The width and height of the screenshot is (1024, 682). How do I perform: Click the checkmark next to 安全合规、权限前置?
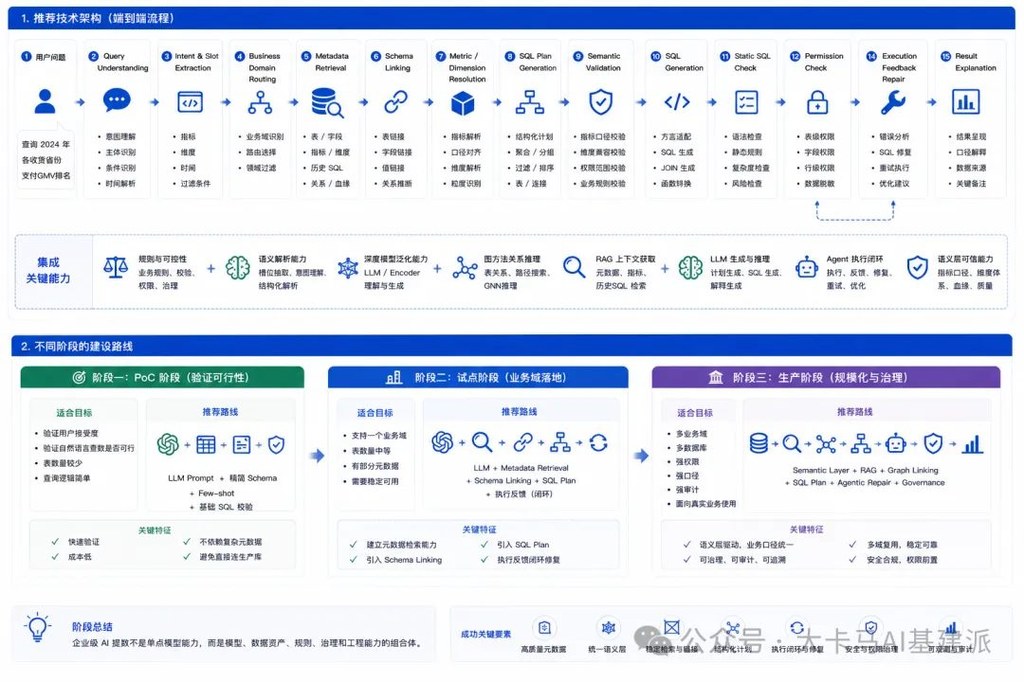point(852,559)
